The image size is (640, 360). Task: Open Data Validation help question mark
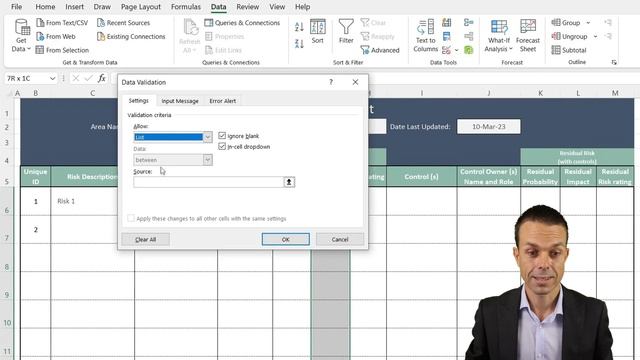pyautogui.click(x=331, y=82)
